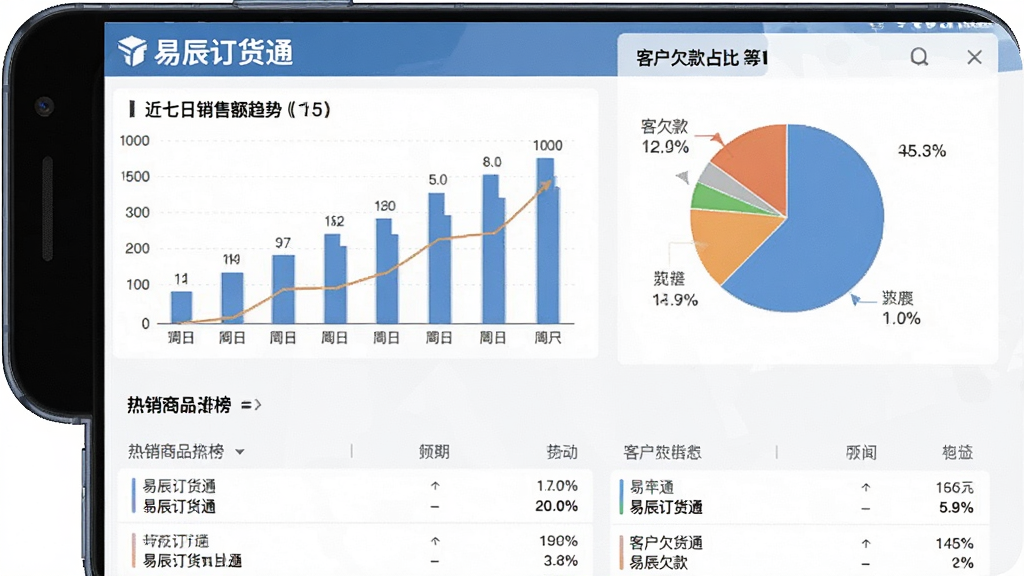Click the 45.3% pie label
The image size is (1024, 576).
coord(921,151)
